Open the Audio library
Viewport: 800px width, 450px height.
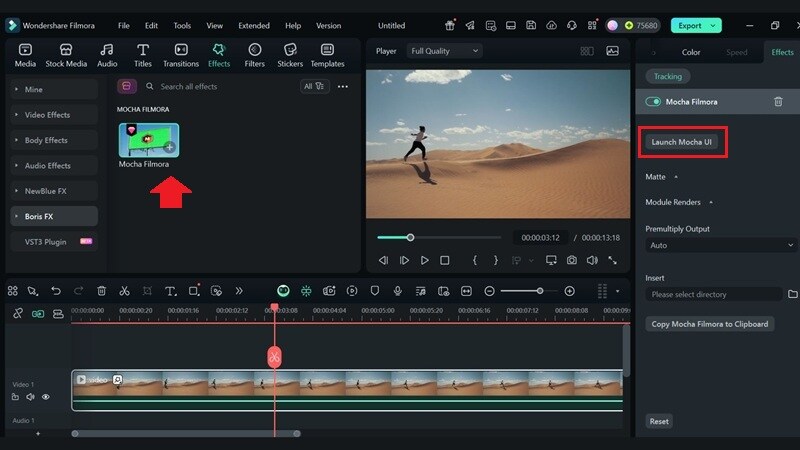coord(107,55)
